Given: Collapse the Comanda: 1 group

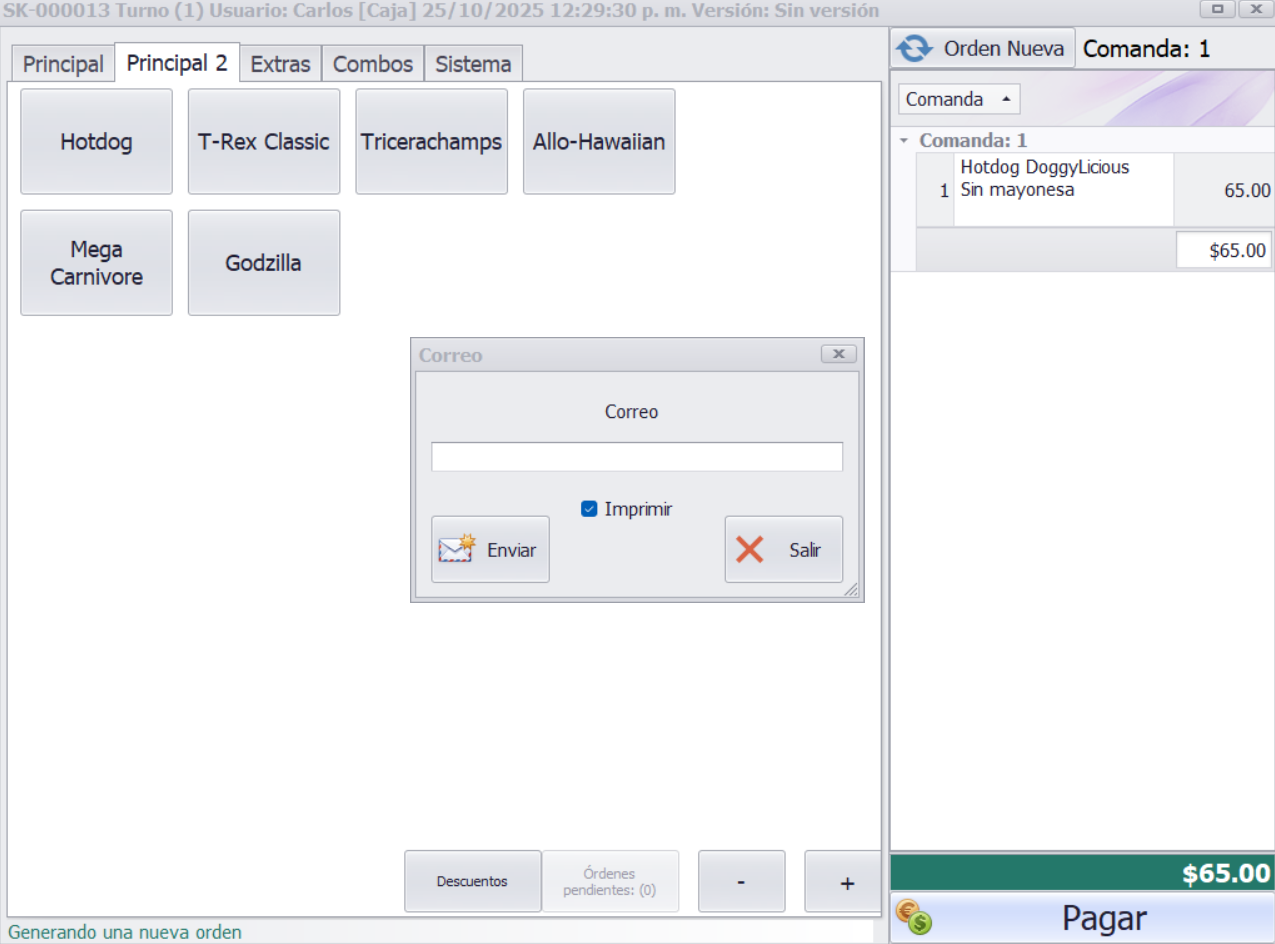Looking at the screenshot, I should tap(904, 141).
